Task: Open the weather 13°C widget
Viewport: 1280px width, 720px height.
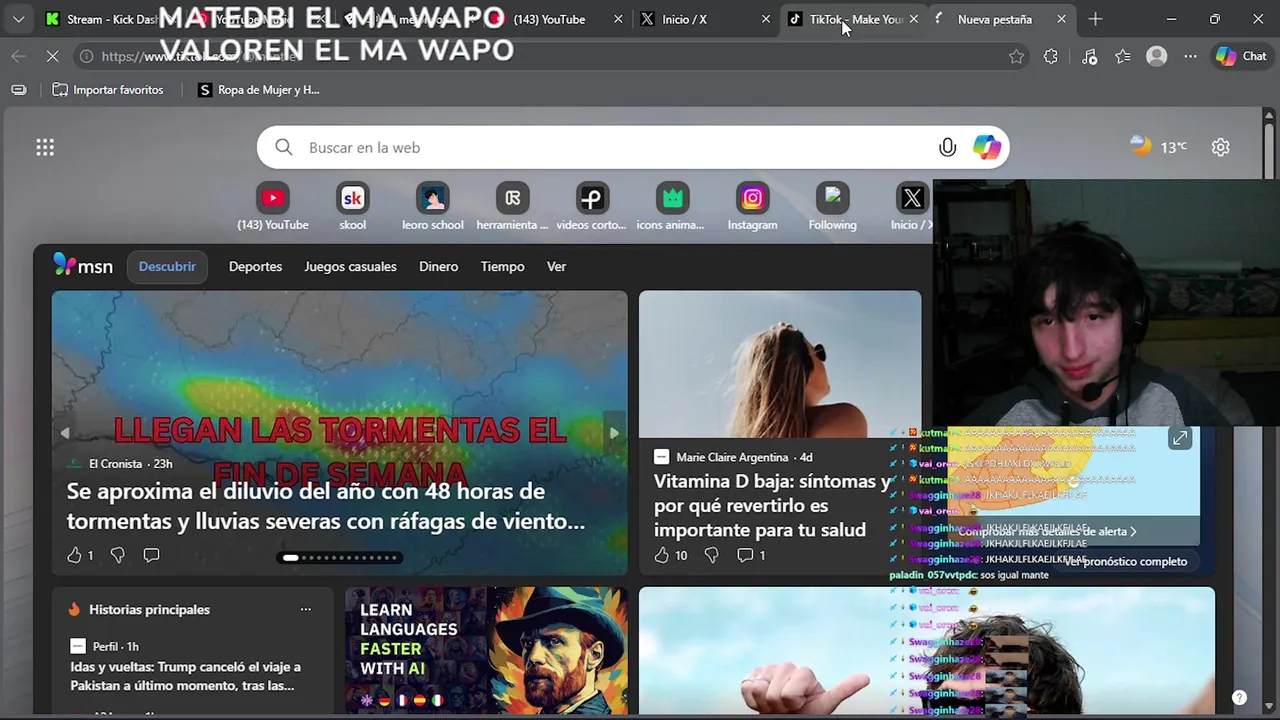Action: (x=1158, y=147)
